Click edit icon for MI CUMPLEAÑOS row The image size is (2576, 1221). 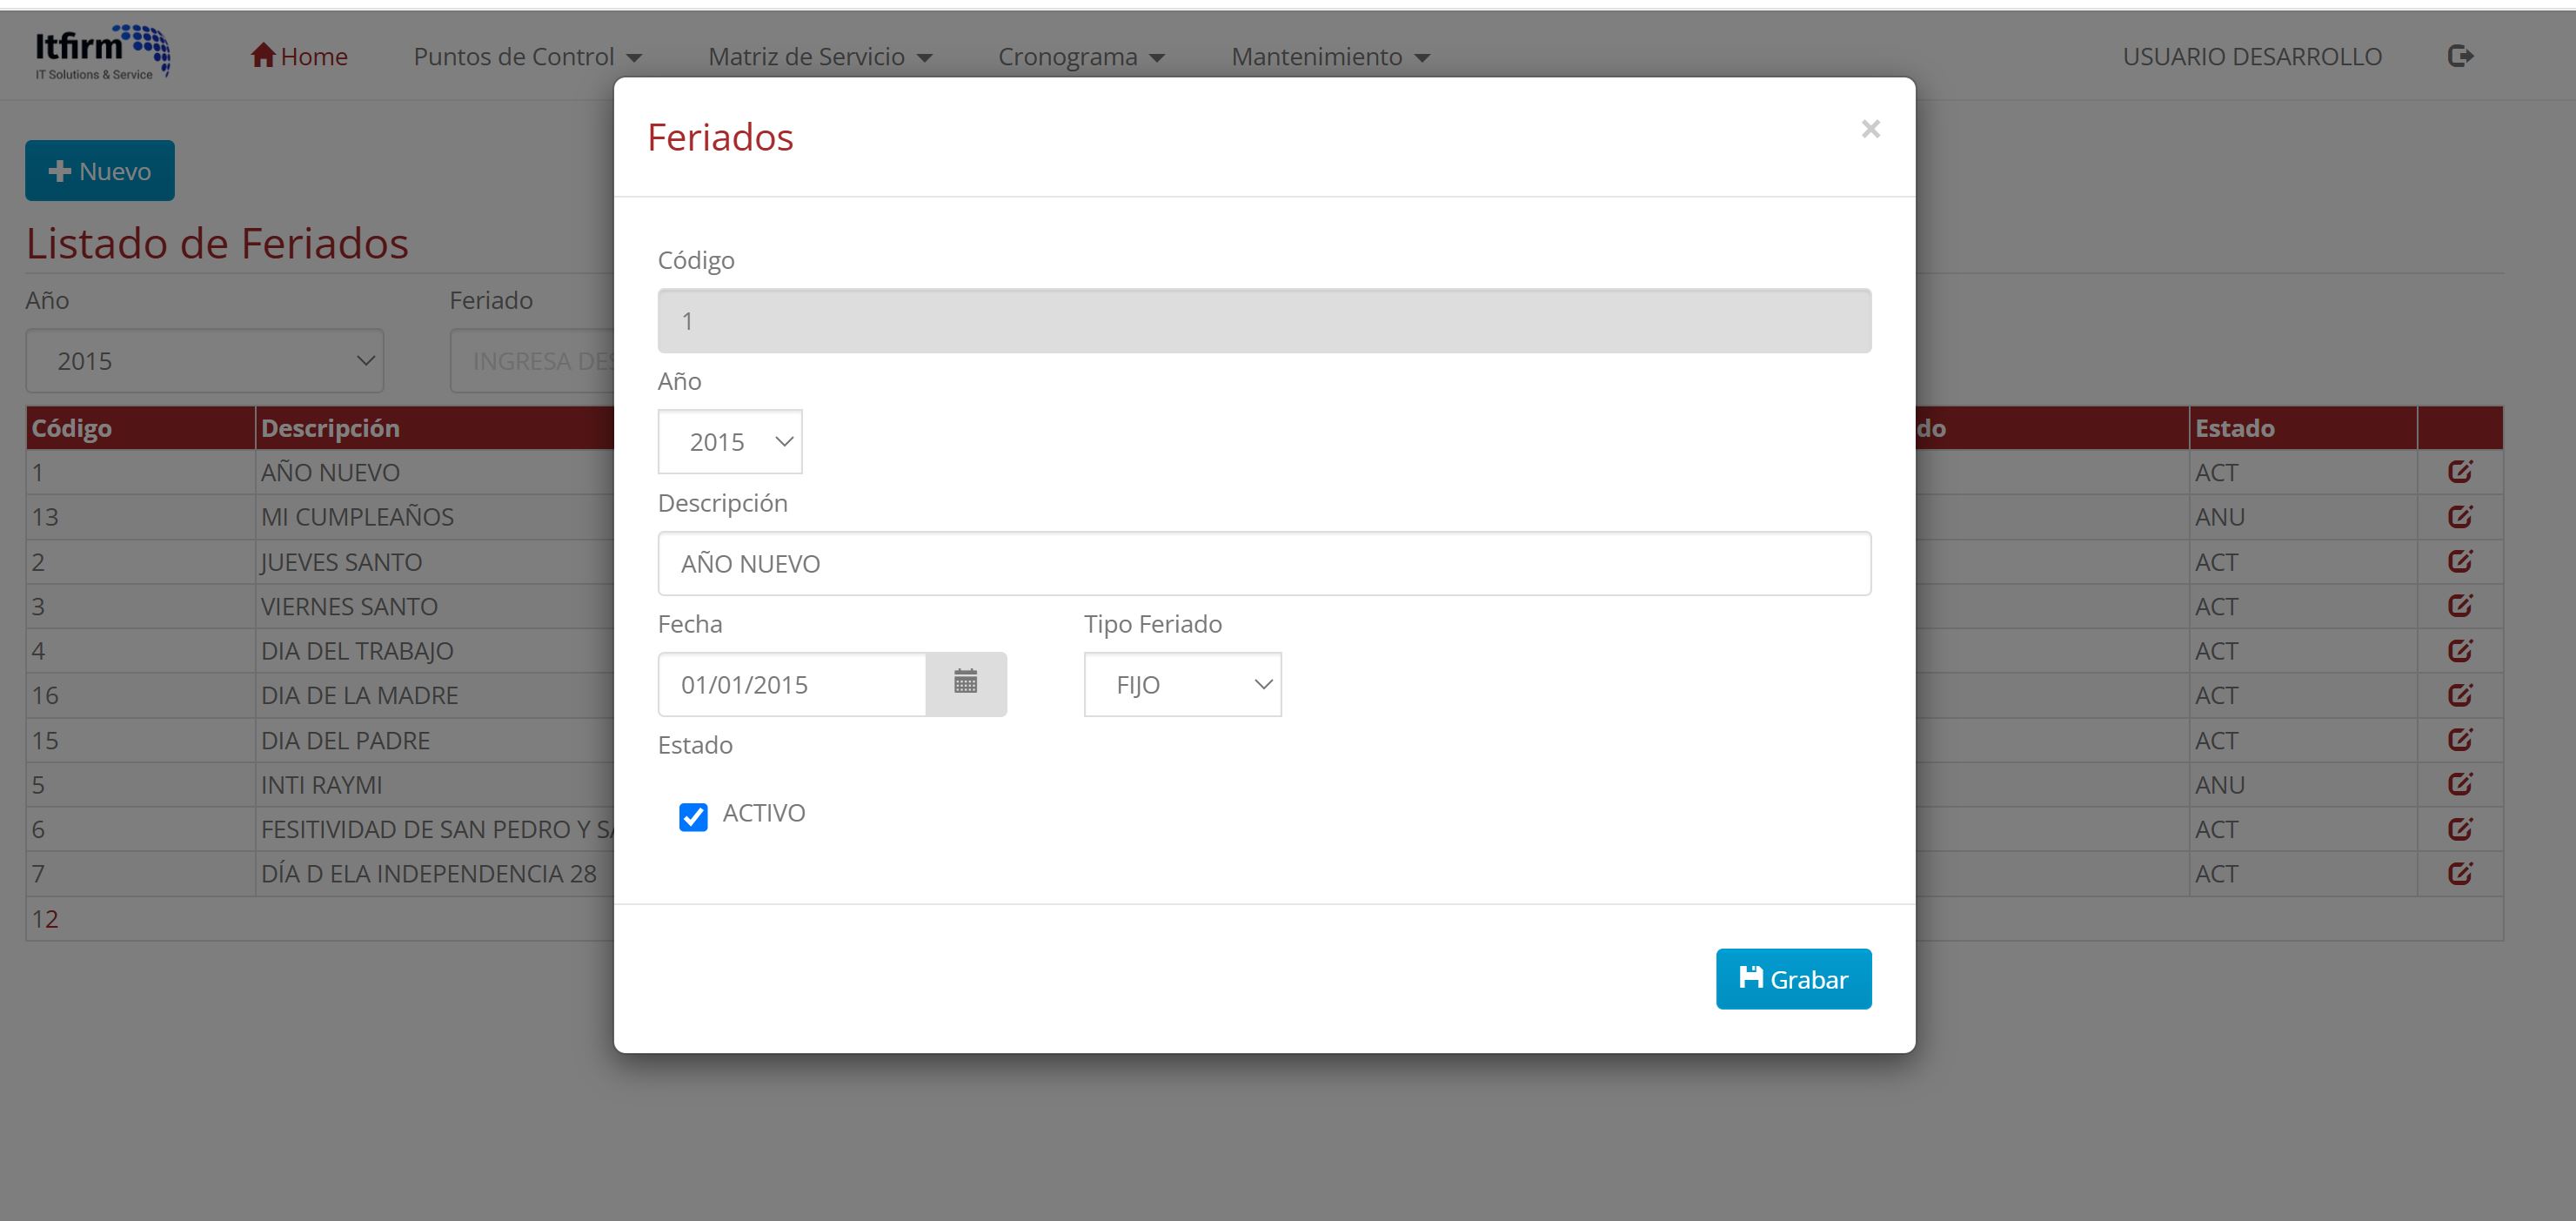pos(2459,517)
